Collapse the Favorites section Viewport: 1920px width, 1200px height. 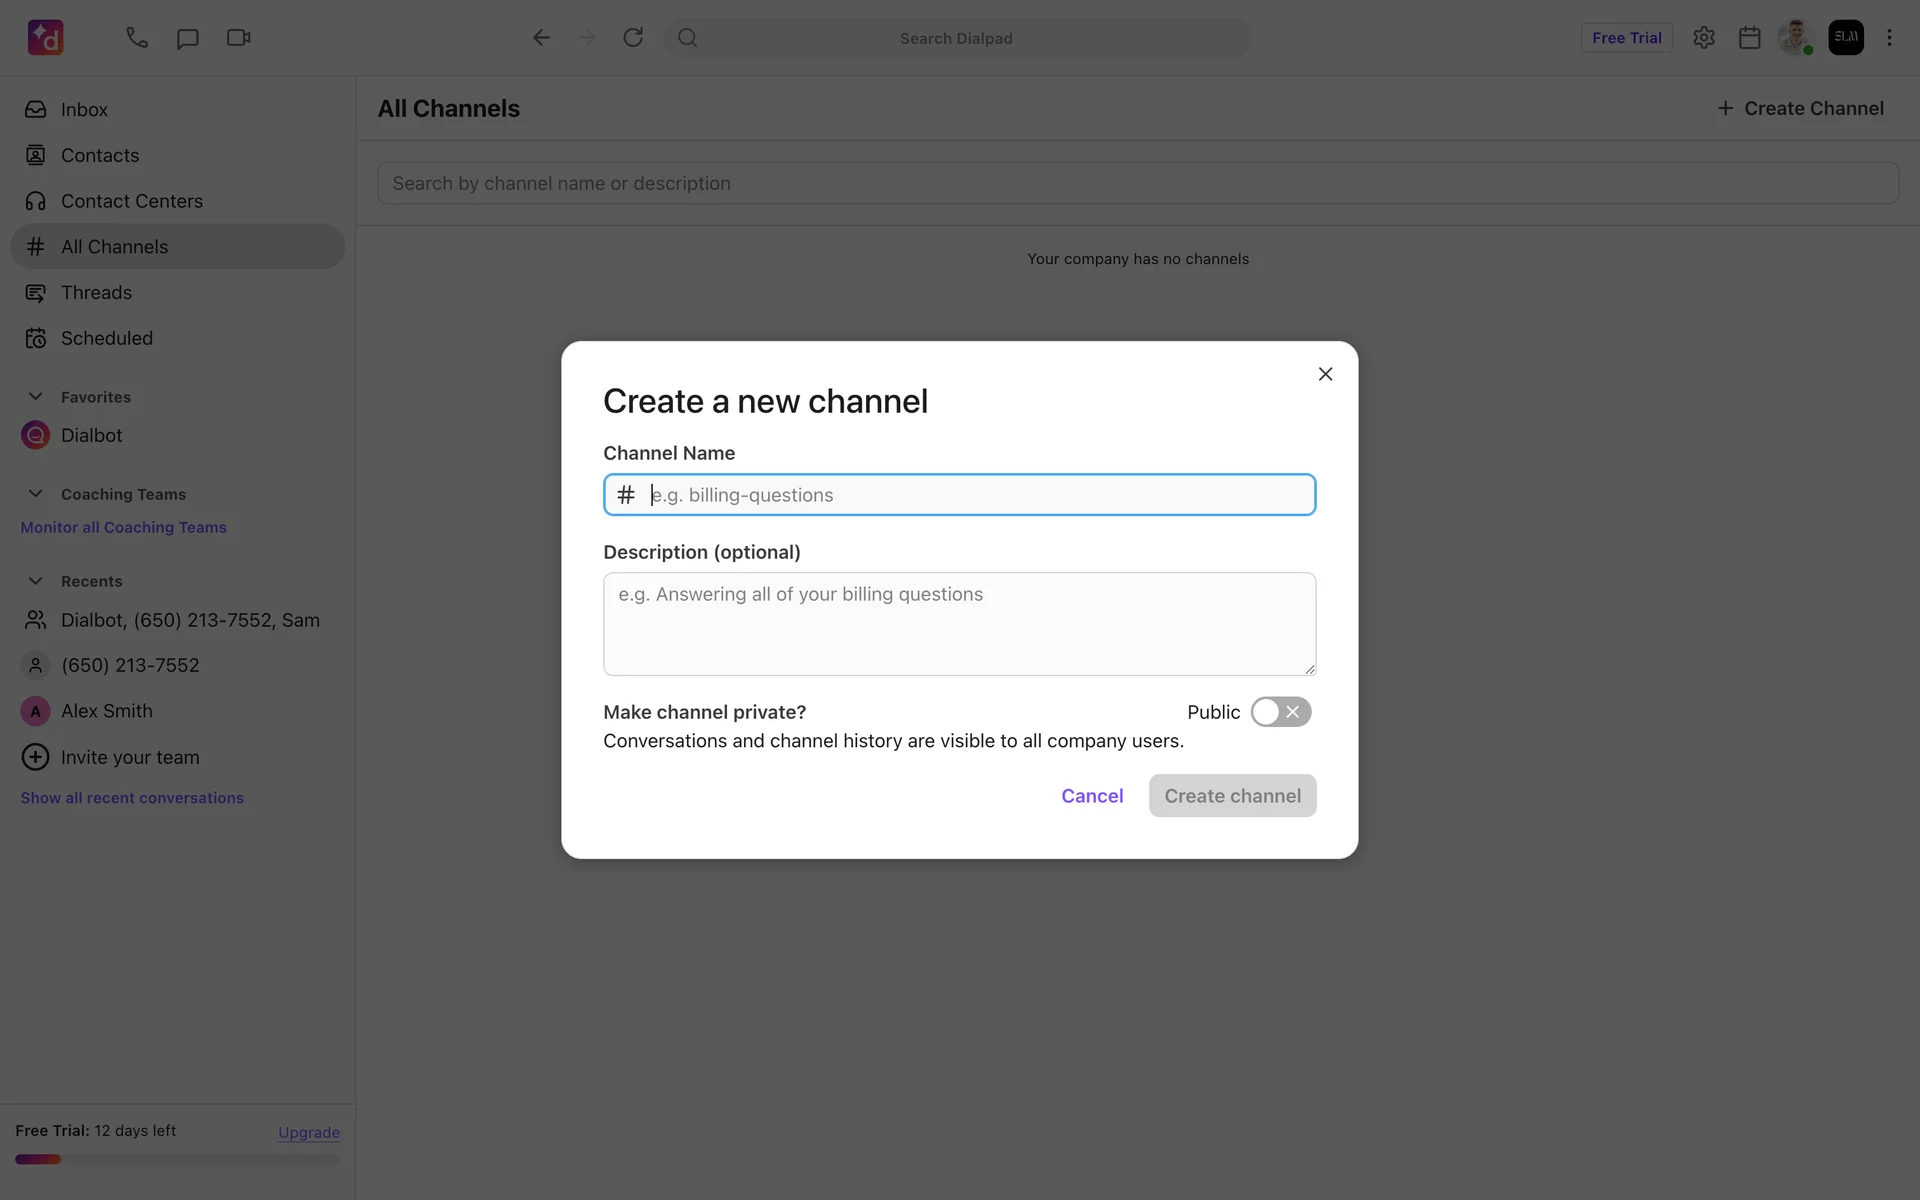coord(36,397)
